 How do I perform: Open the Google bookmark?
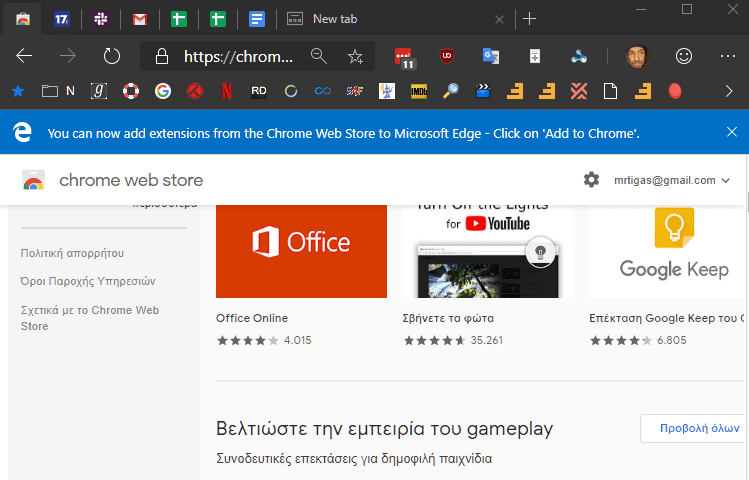point(163,91)
